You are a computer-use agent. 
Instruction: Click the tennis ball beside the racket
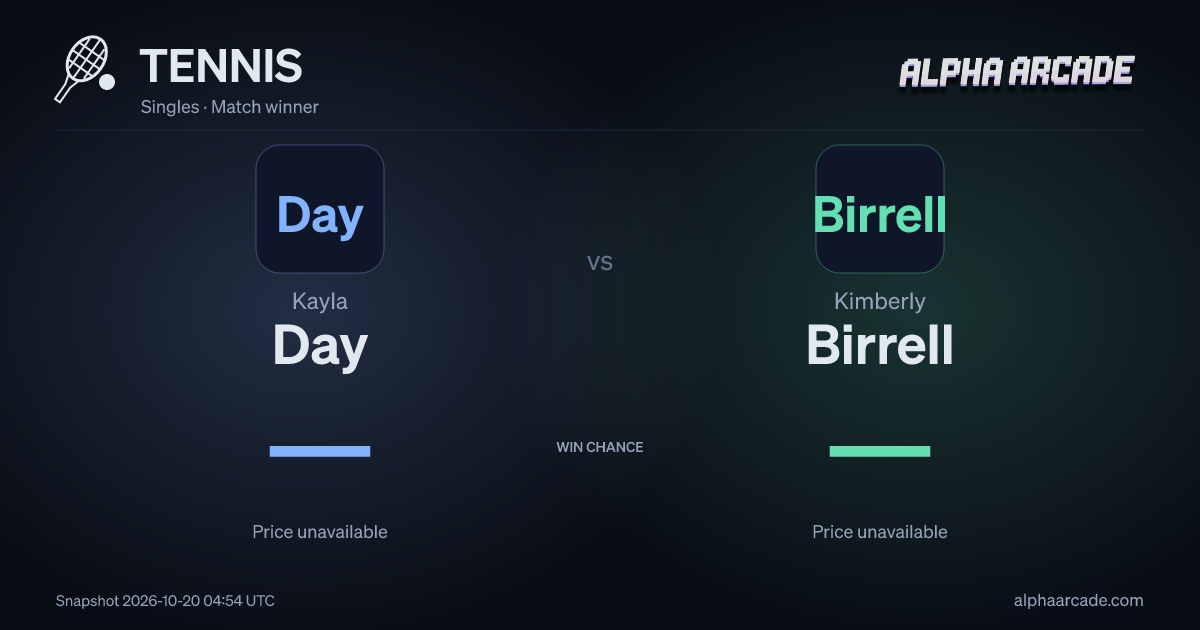coord(107,82)
